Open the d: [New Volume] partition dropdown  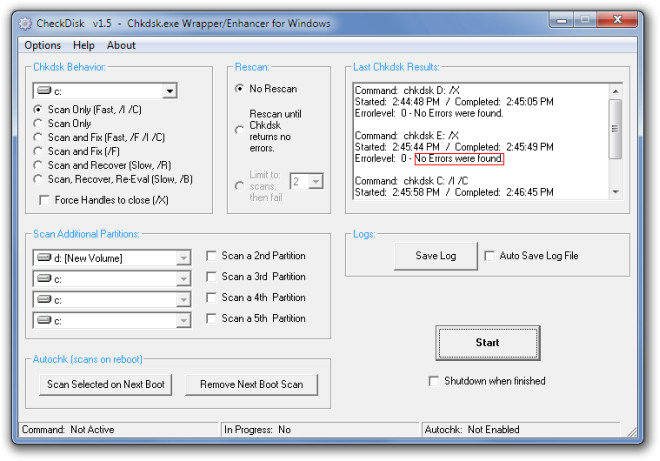pyautogui.click(x=183, y=258)
